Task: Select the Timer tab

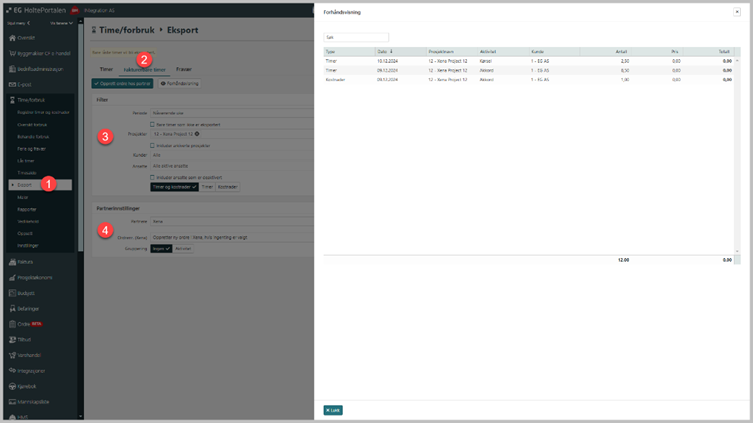Action: [106, 70]
